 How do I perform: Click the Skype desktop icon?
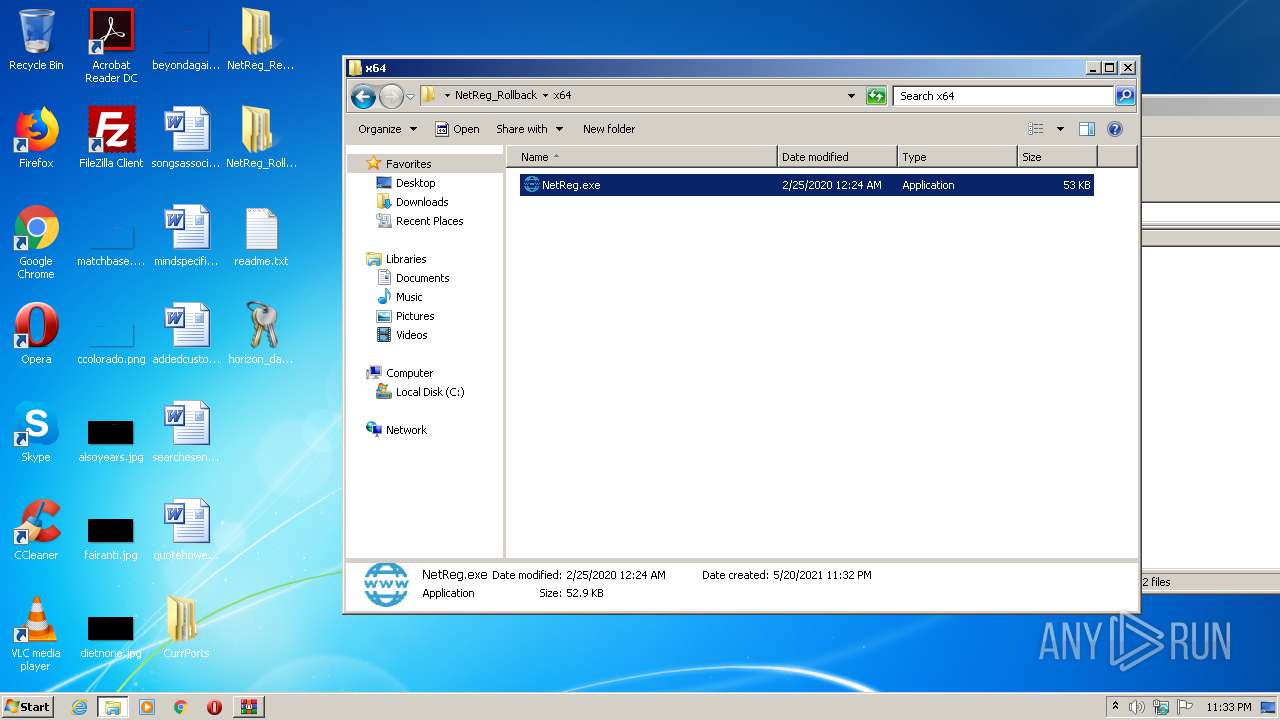coord(36,432)
